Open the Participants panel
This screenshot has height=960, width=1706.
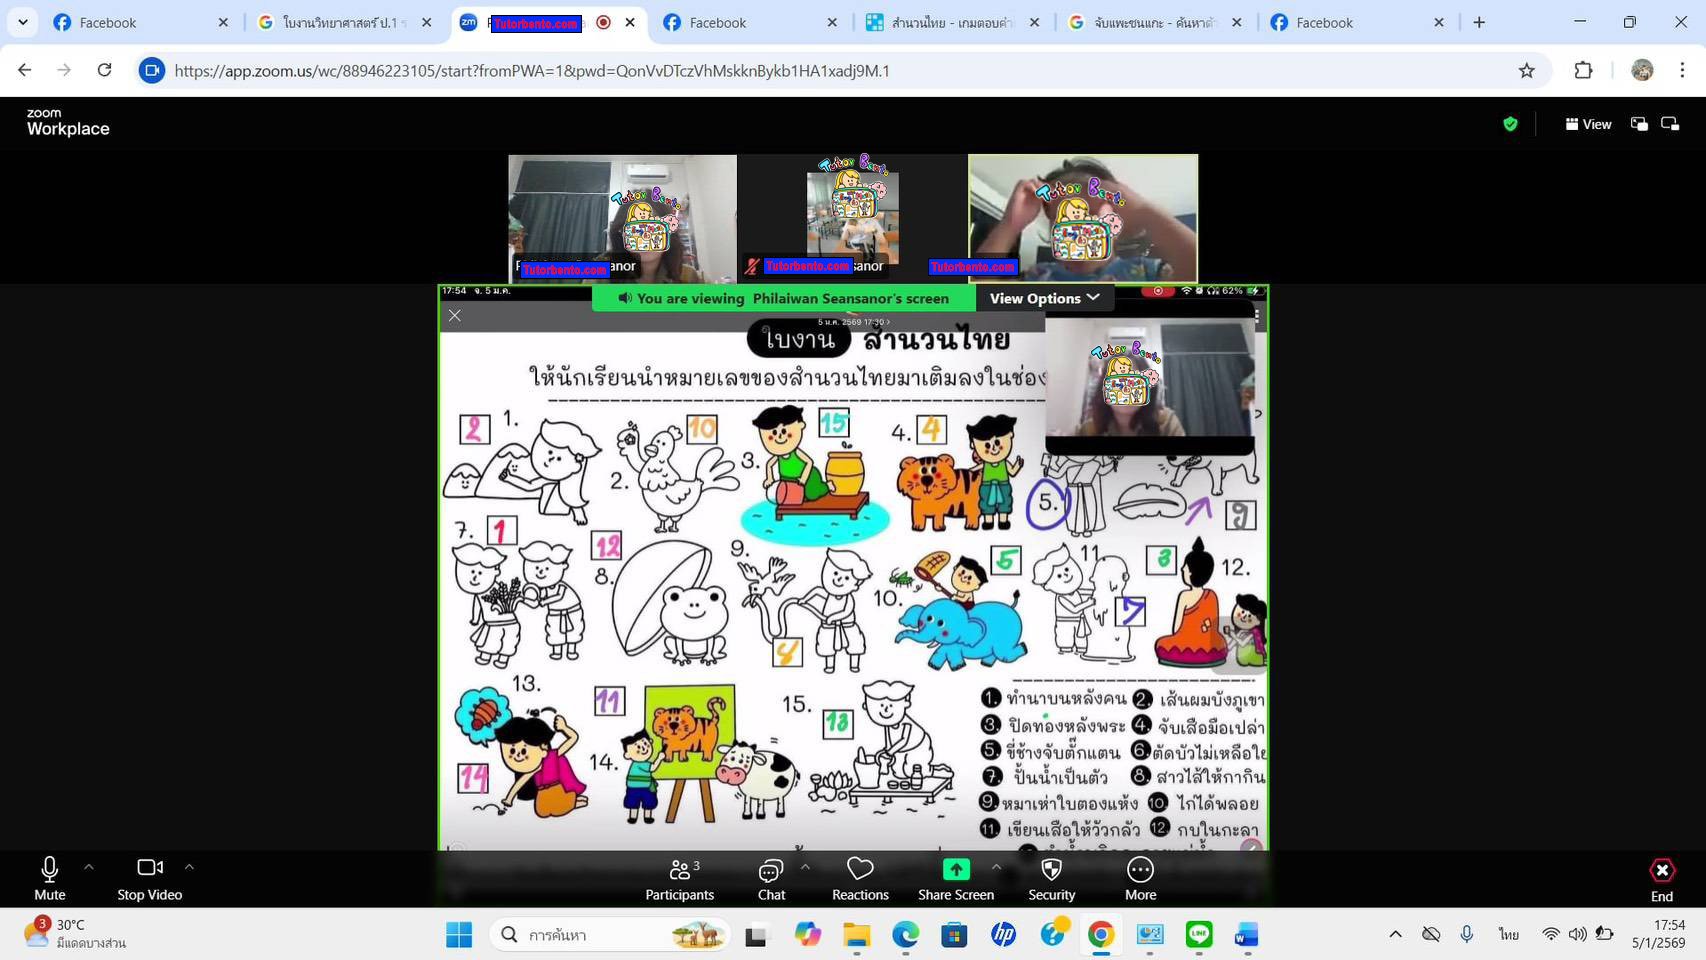click(x=679, y=878)
